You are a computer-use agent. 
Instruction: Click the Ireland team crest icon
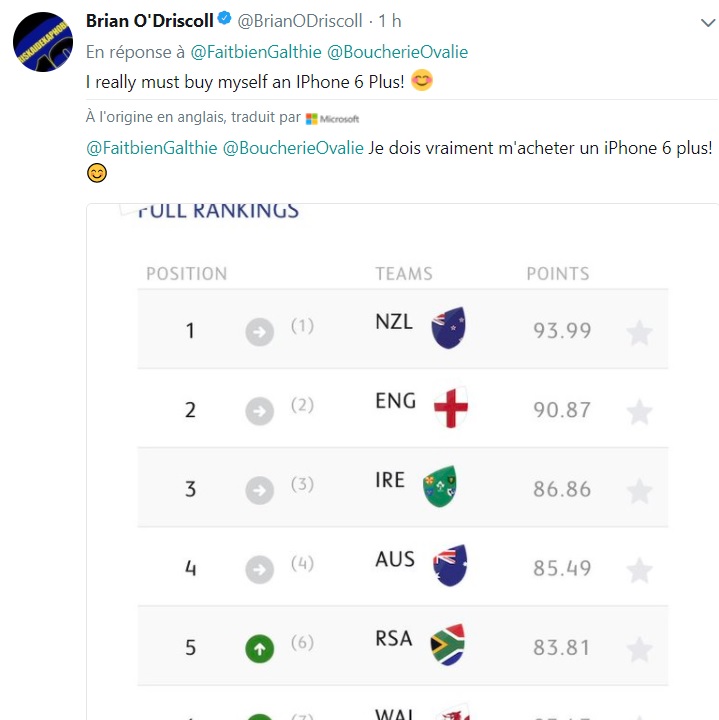click(439, 486)
